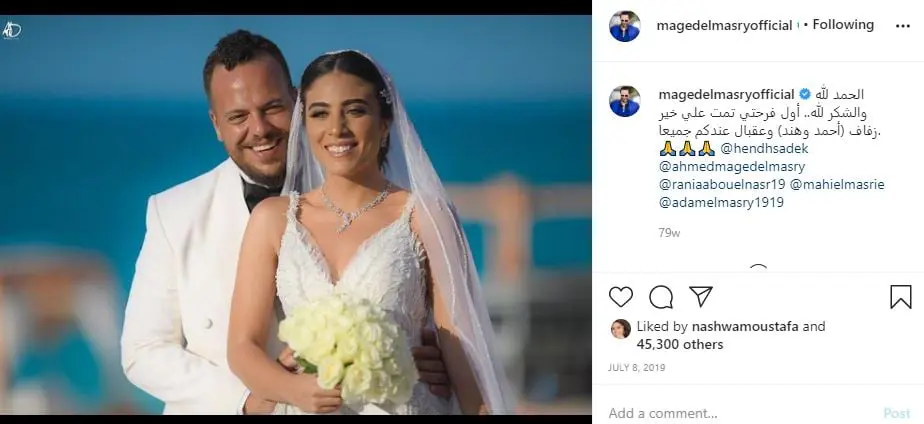Focus the Add a comment field
924x424 pixels.
point(740,413)
